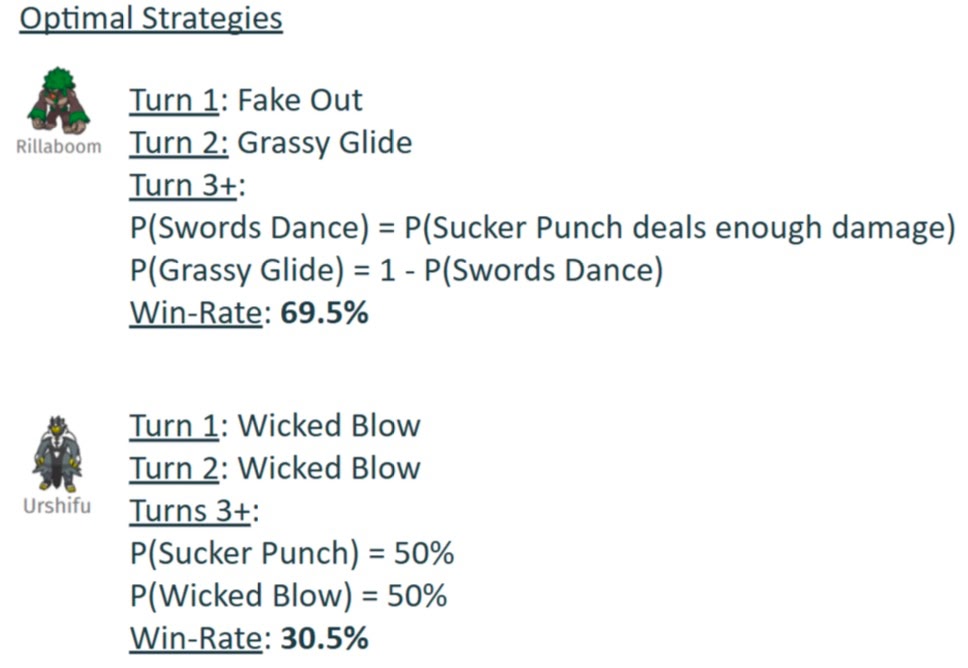The width and height of the screenshot is (968, 668).
Task: Click the P(Sucker Punch) = 50% line
Action: 292,554
